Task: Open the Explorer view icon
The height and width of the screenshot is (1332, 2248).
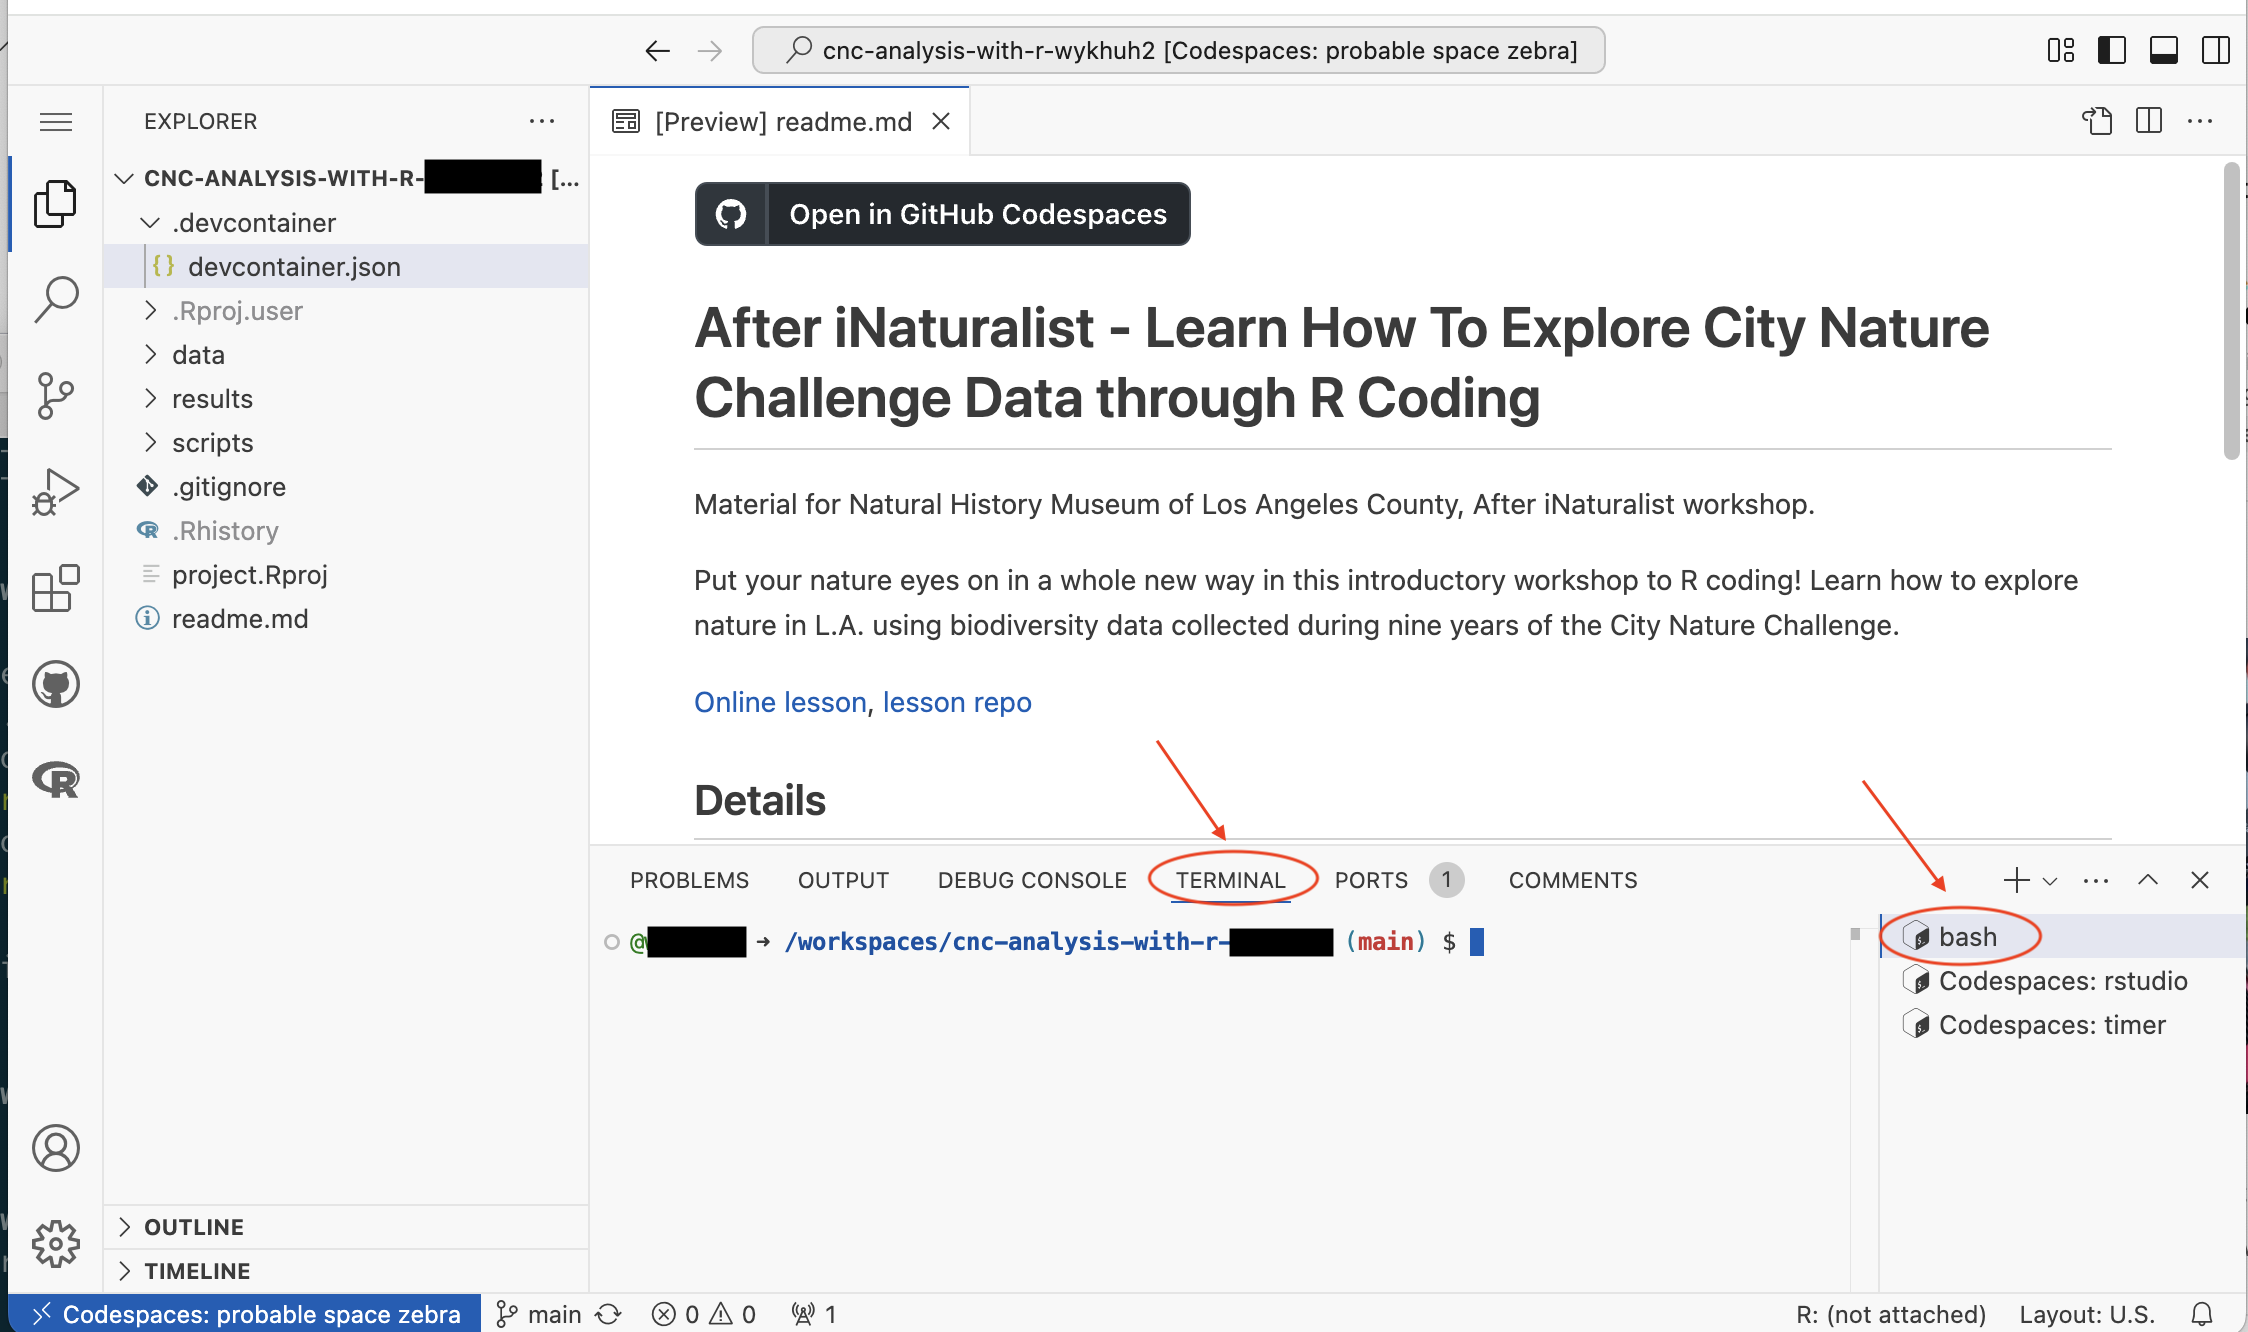Action: (x=56, y=204)
